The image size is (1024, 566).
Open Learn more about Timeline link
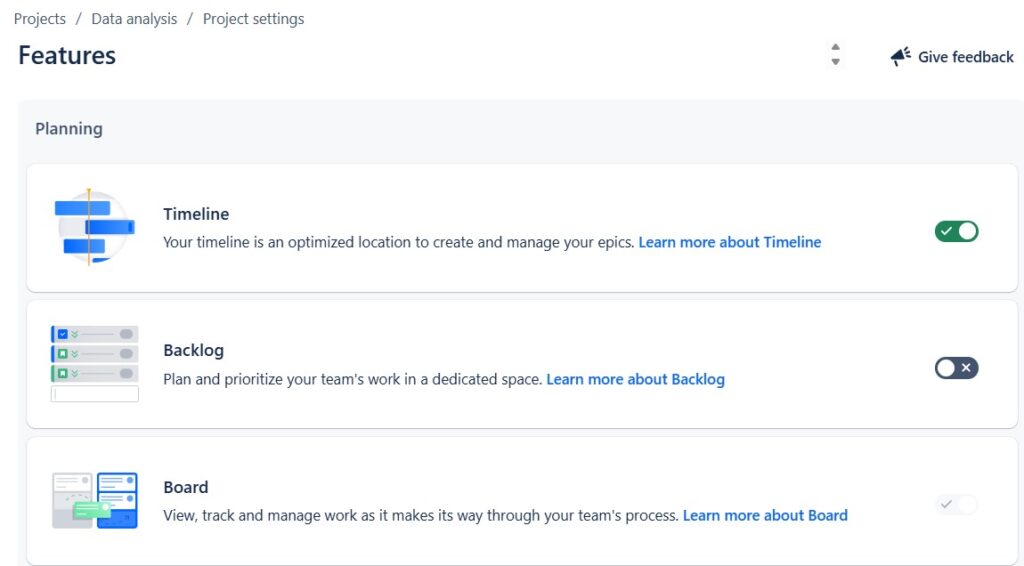pos(729,242)
